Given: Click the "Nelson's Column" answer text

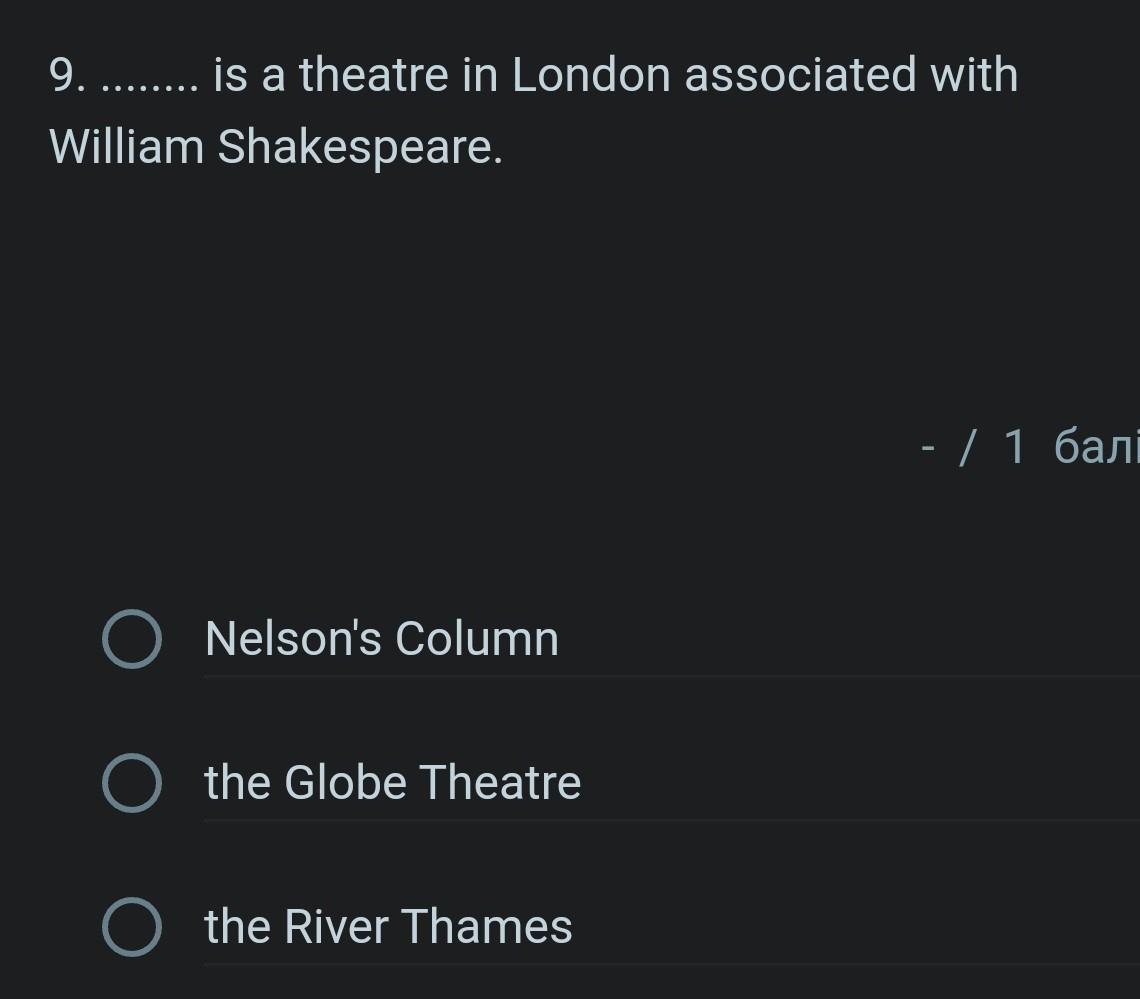Looking at the screenshot, I should (381, 639).
